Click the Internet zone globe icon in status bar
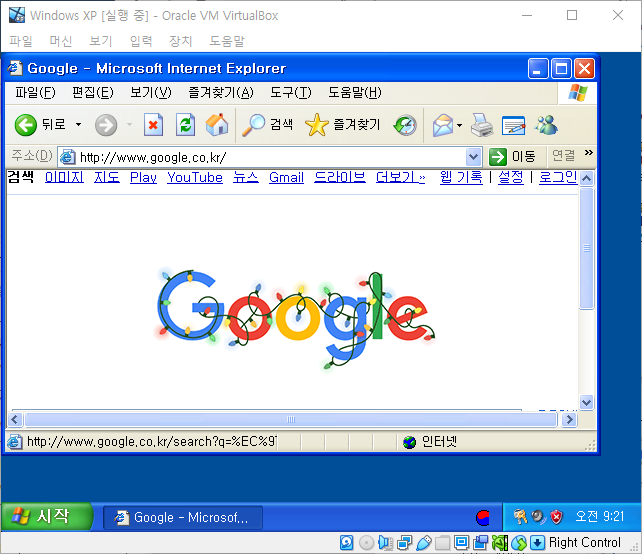The height and width of the screenshot is (554, 642). [x=409, y=442]
